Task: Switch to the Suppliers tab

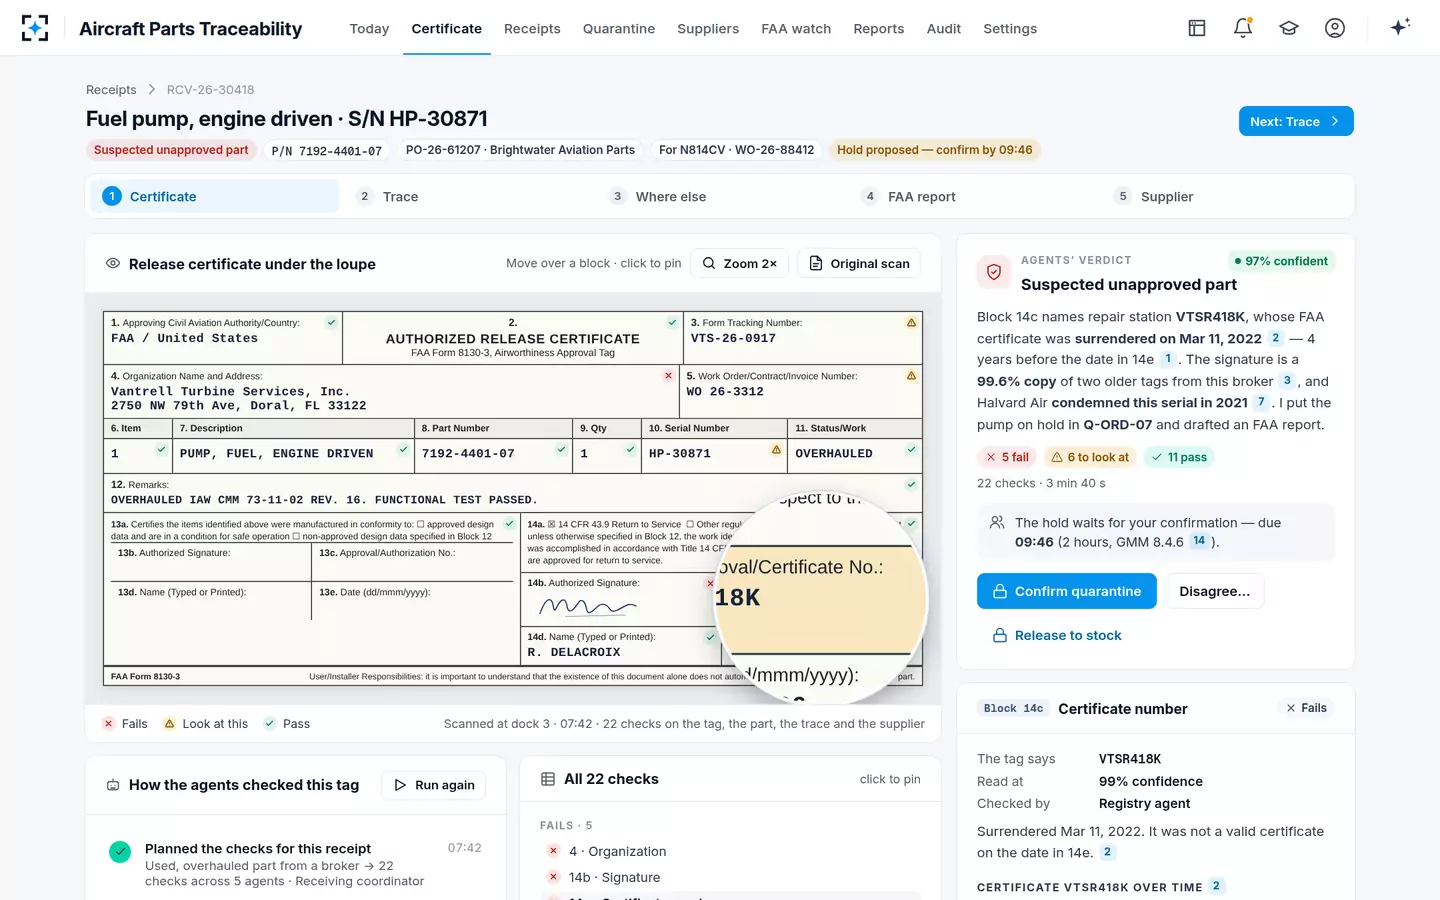Action: pyautogui.click(x=708, y=29)
